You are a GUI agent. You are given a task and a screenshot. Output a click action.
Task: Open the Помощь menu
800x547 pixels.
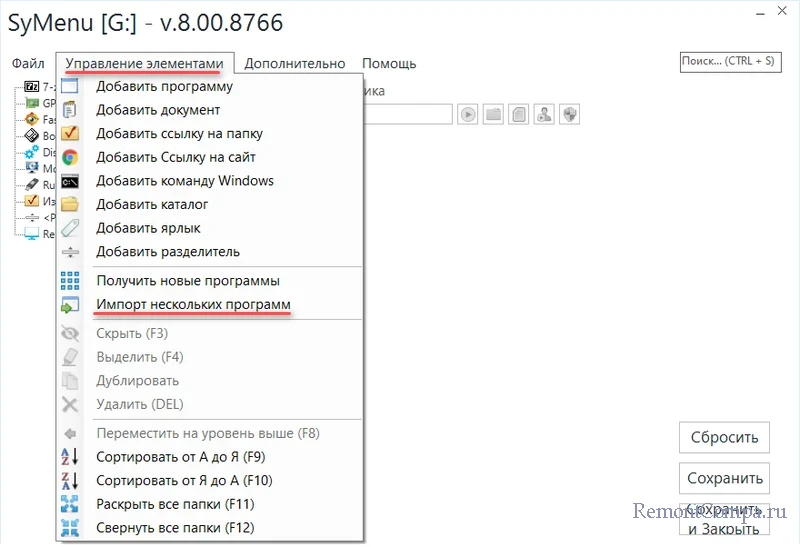tap(389, 64)
